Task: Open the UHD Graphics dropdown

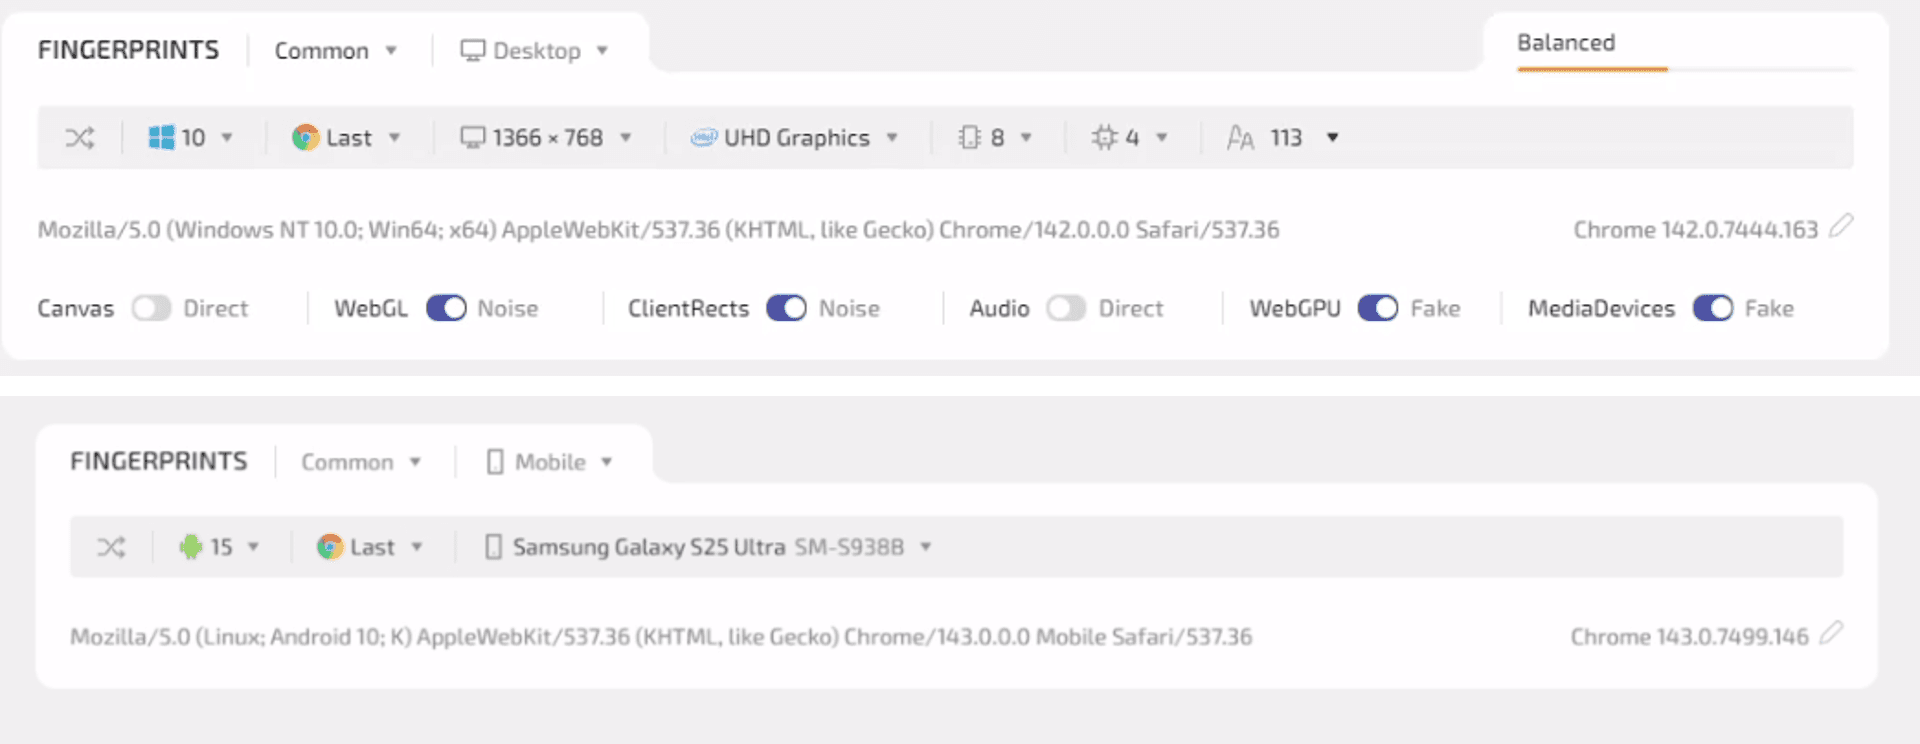Action: [x=795, y=137]
